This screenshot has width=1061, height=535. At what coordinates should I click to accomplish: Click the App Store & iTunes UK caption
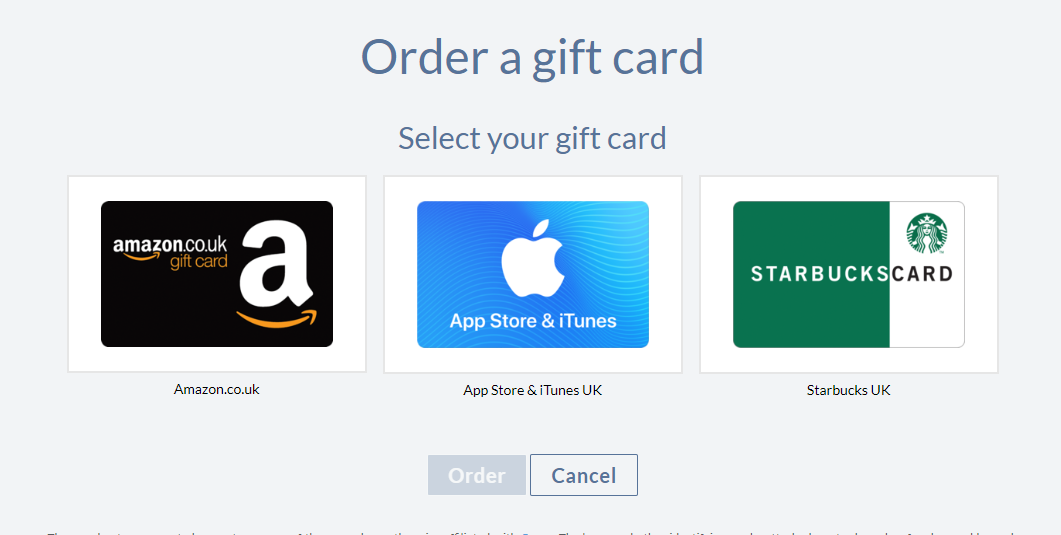point(533,390)
